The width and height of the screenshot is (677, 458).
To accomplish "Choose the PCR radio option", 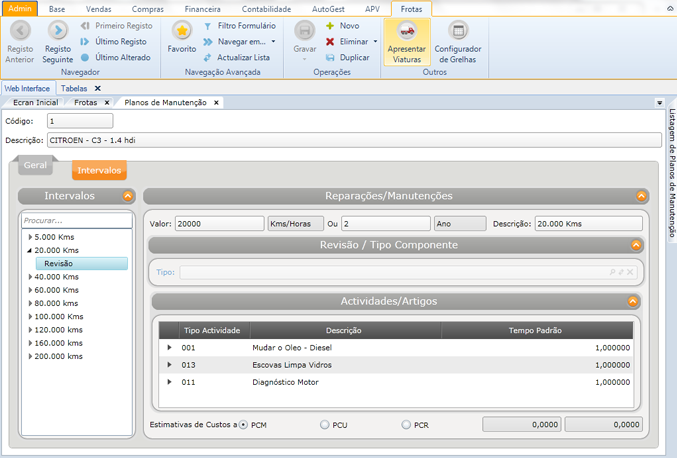I will tap(406, 425).
